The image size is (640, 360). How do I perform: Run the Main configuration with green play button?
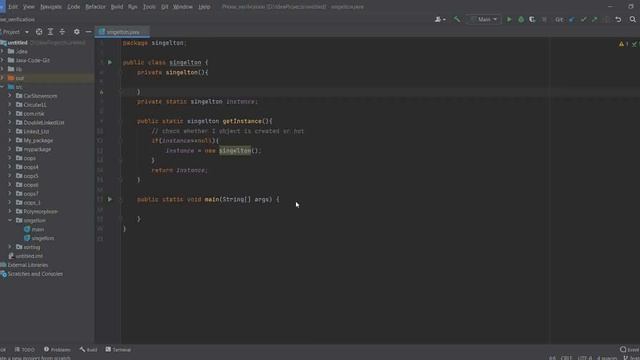[509, 19]
